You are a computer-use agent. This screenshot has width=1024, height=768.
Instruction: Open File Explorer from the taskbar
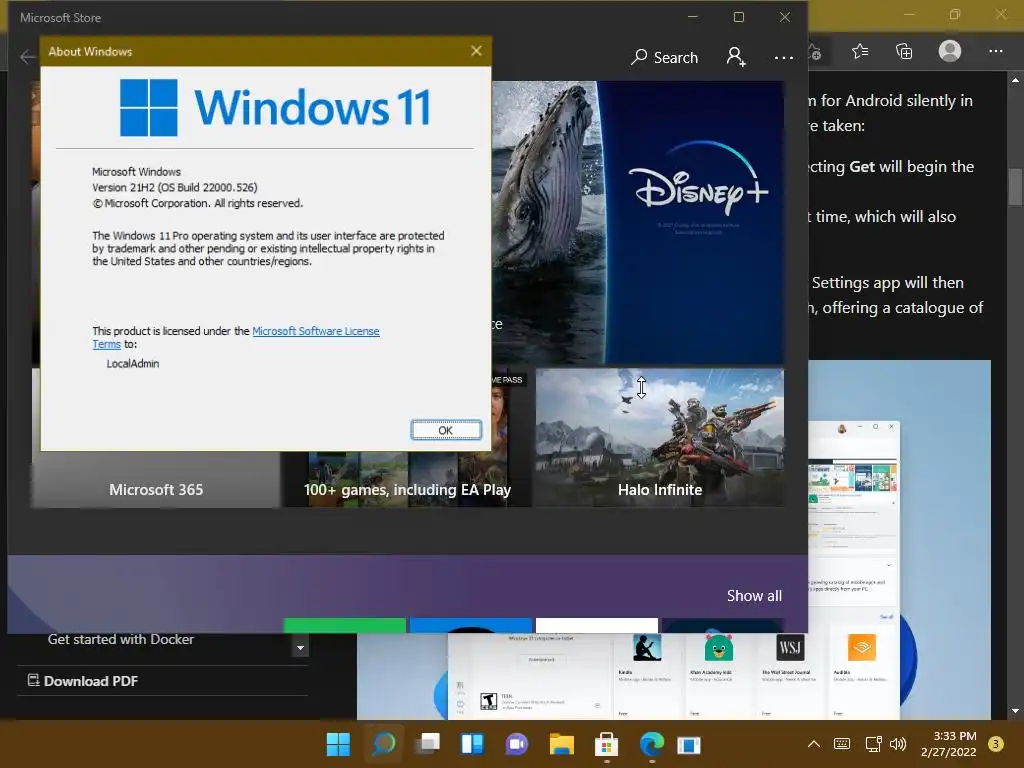(562, 744)
